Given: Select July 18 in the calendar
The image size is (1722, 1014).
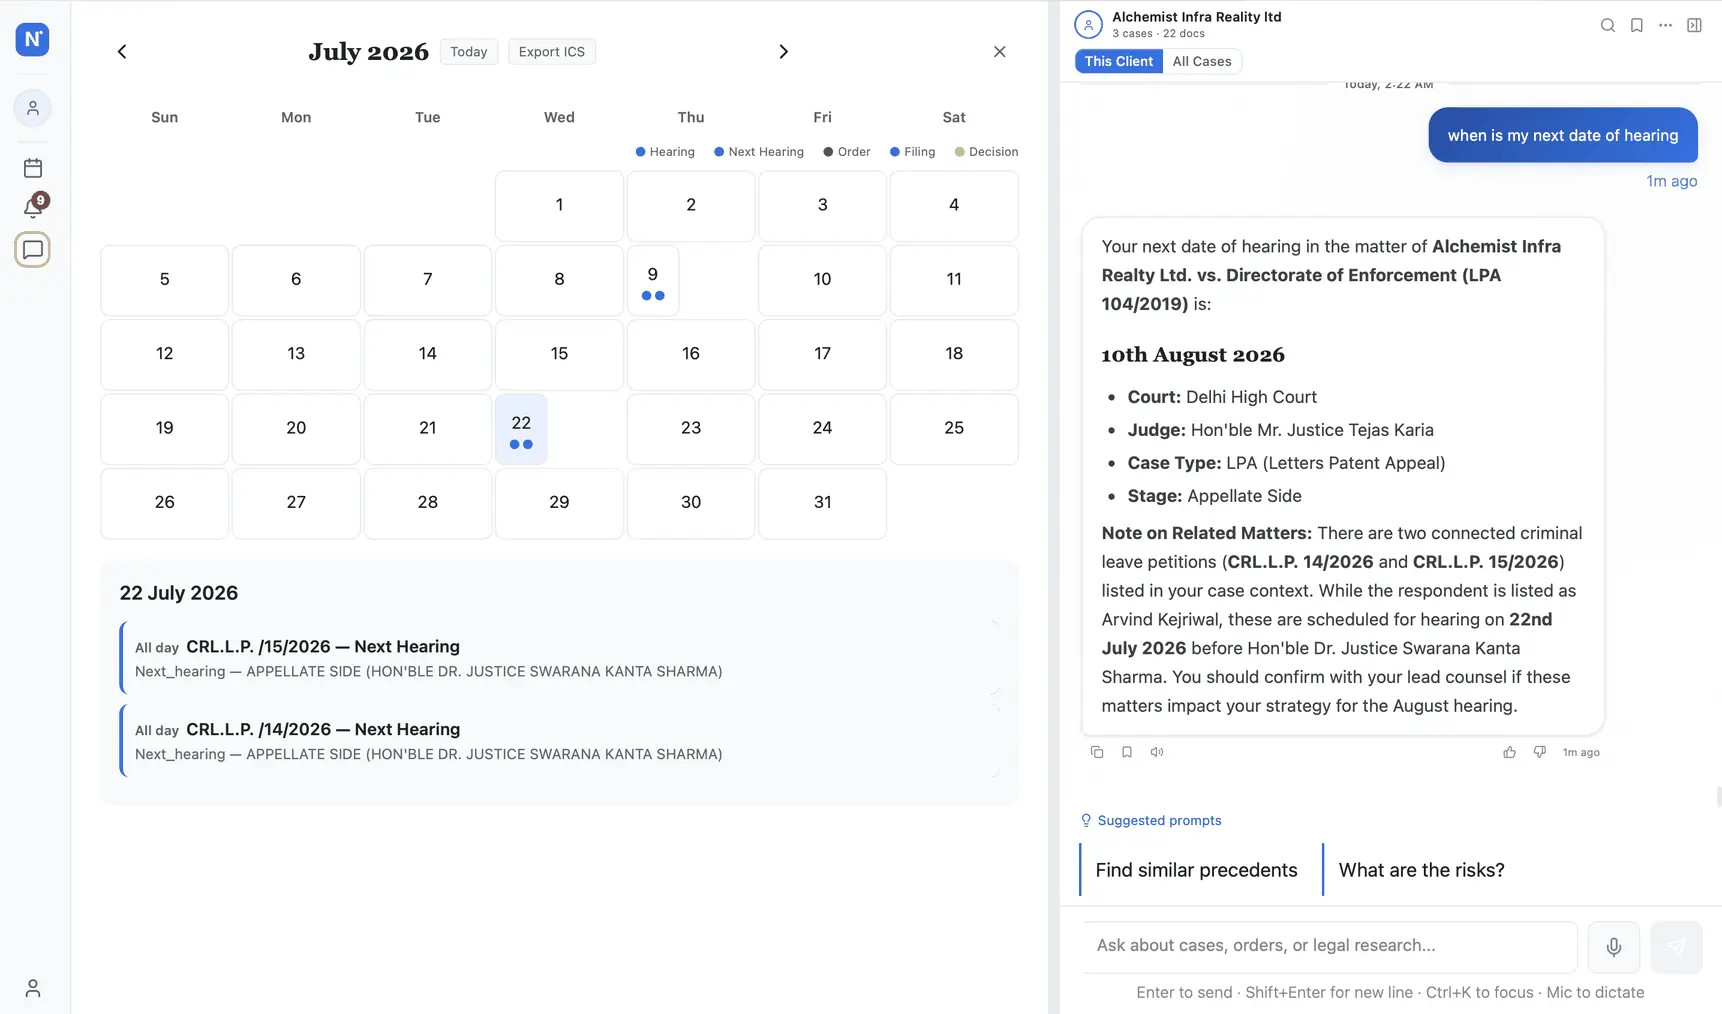Looking at the screenshot, I should [x=954, y=354].
